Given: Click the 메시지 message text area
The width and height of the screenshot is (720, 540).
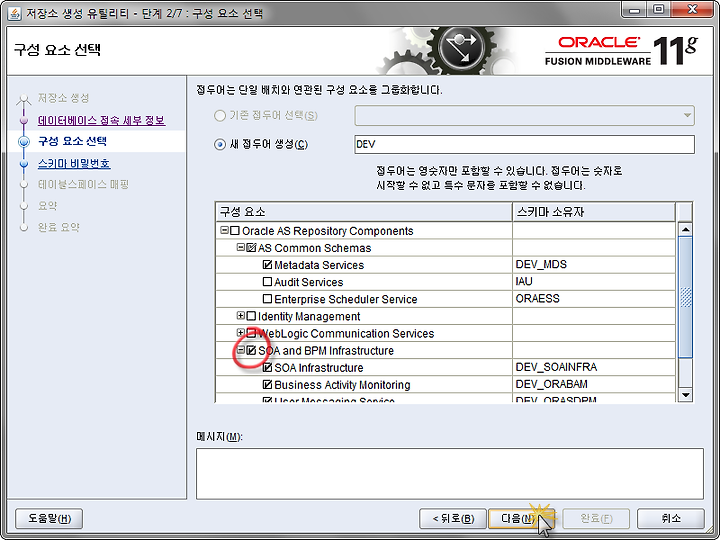Looking at the screenshot, I should [x=450, y=474].
